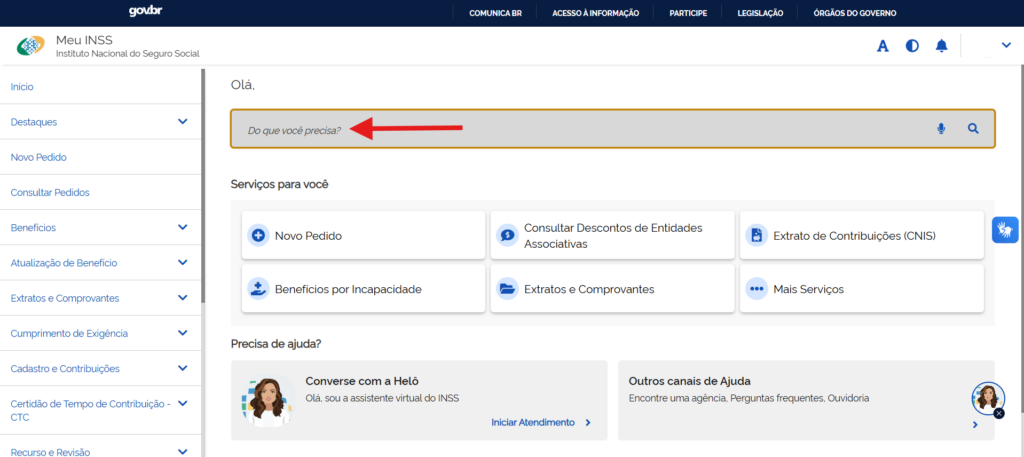Click the 'Do que você precisa?' search field
The width and height of the screenshot is (1024, 457).
pos(613,129)
